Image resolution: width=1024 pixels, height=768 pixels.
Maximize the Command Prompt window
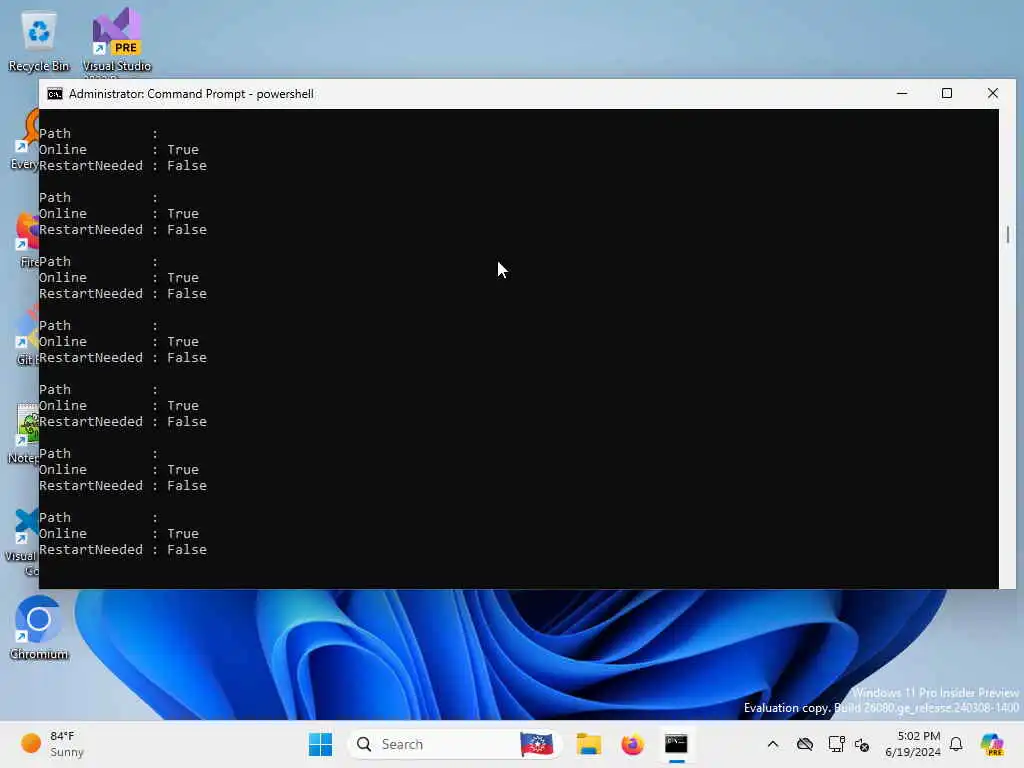(946, 93)
